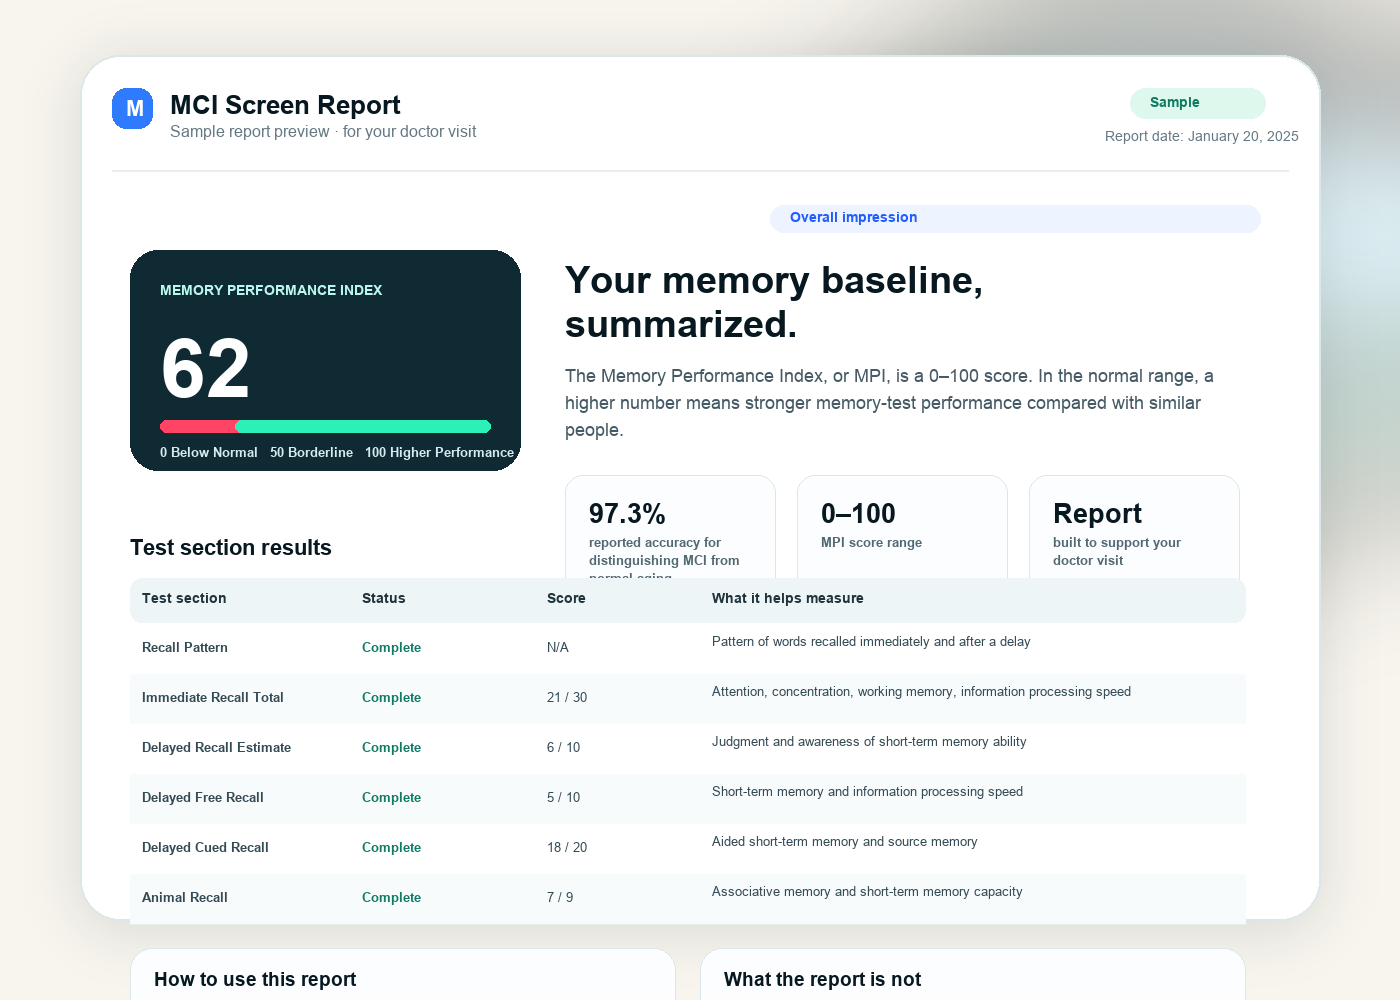Image resolution: width=1400 pixels, height=1000 pixels.
Task: Click the 50 Borderline scale label
Action: click(x=311, y=452)
